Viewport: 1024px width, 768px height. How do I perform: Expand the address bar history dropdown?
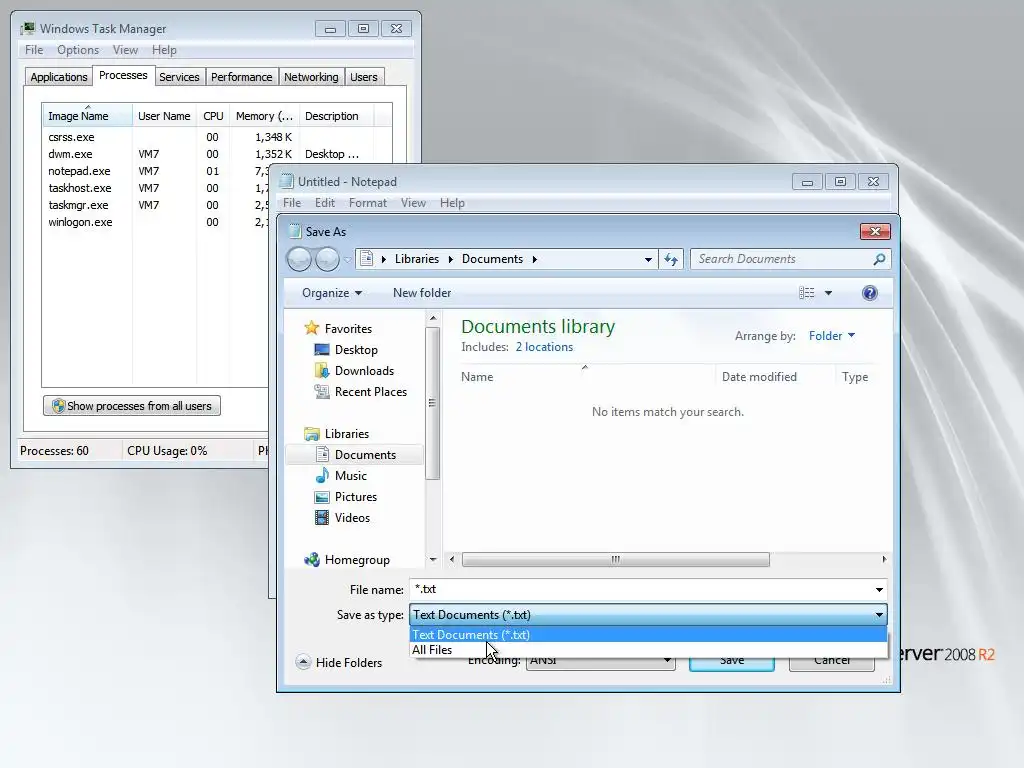pyautogui.click(x=648, y=259)
